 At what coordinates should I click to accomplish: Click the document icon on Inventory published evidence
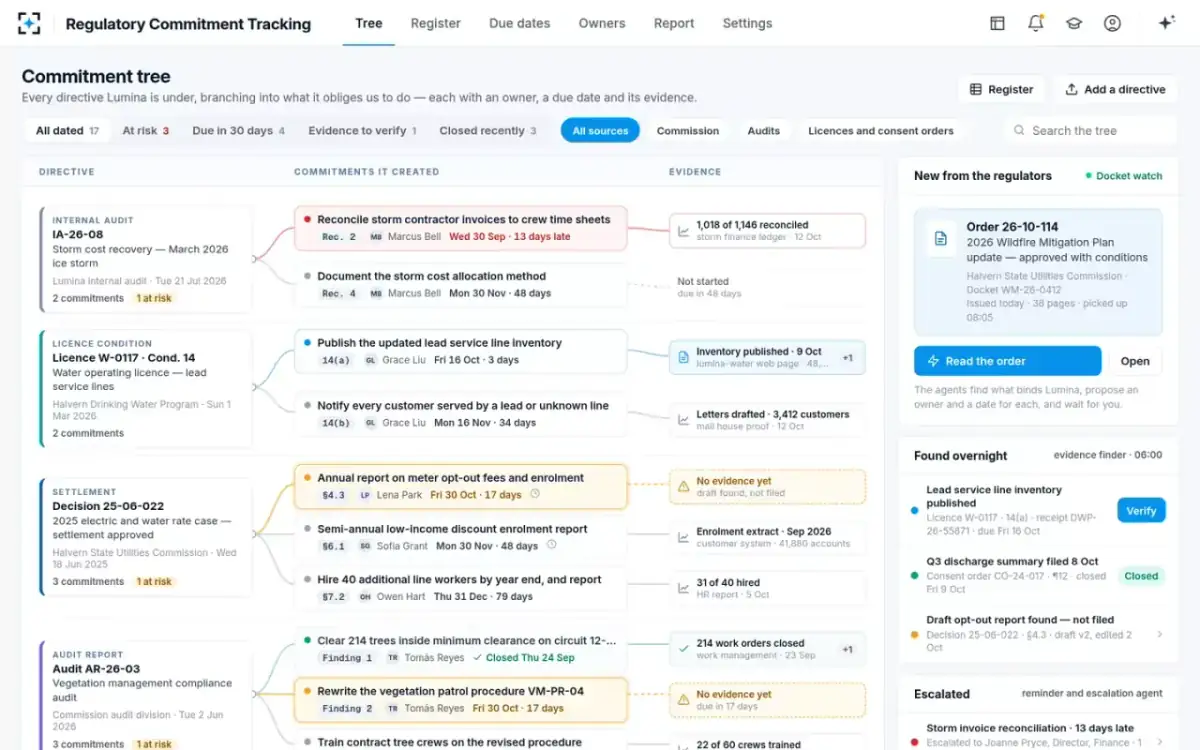click(x=683, y=357)
